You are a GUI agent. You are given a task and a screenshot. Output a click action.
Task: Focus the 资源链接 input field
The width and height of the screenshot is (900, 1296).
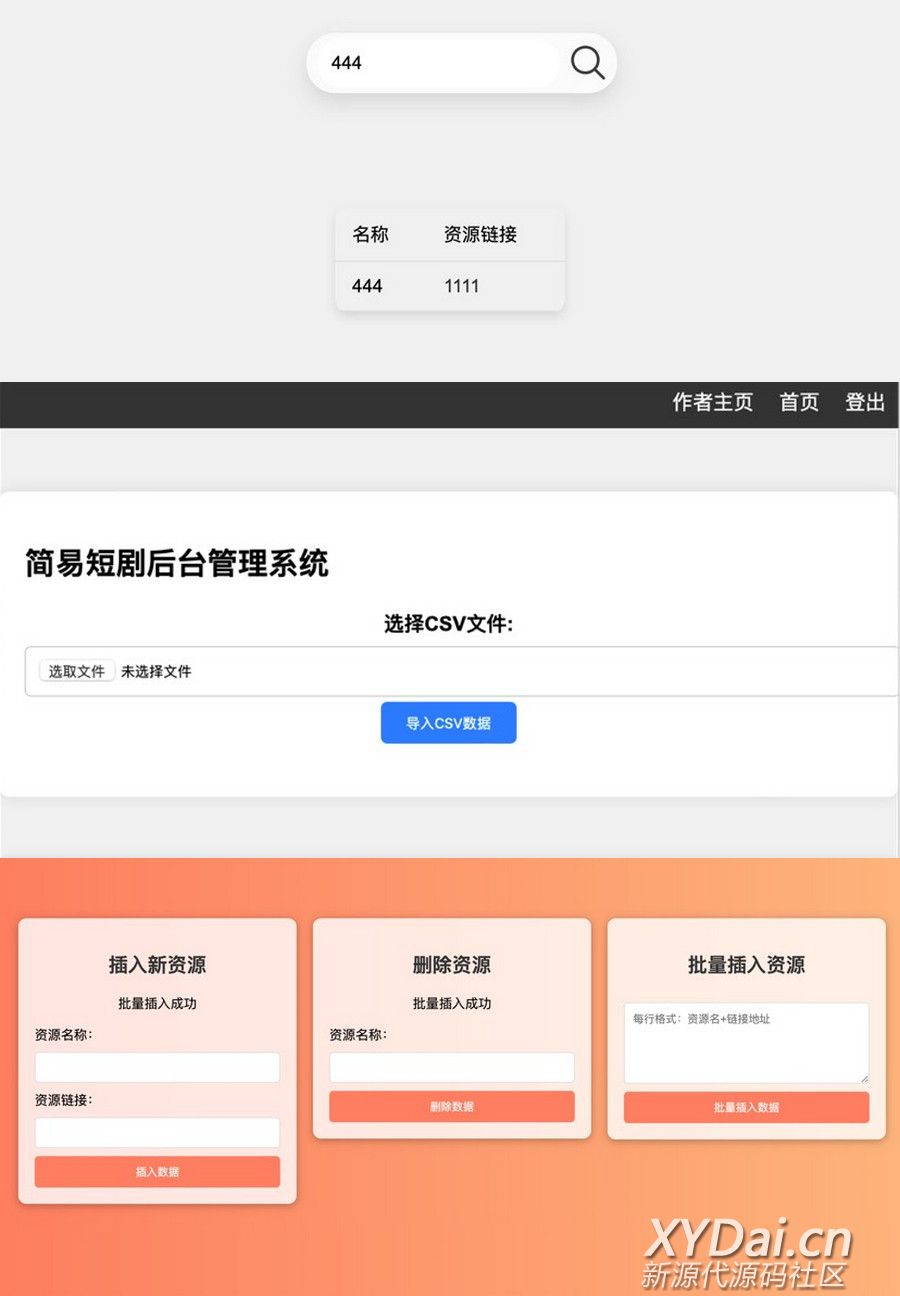point(157,1132)
